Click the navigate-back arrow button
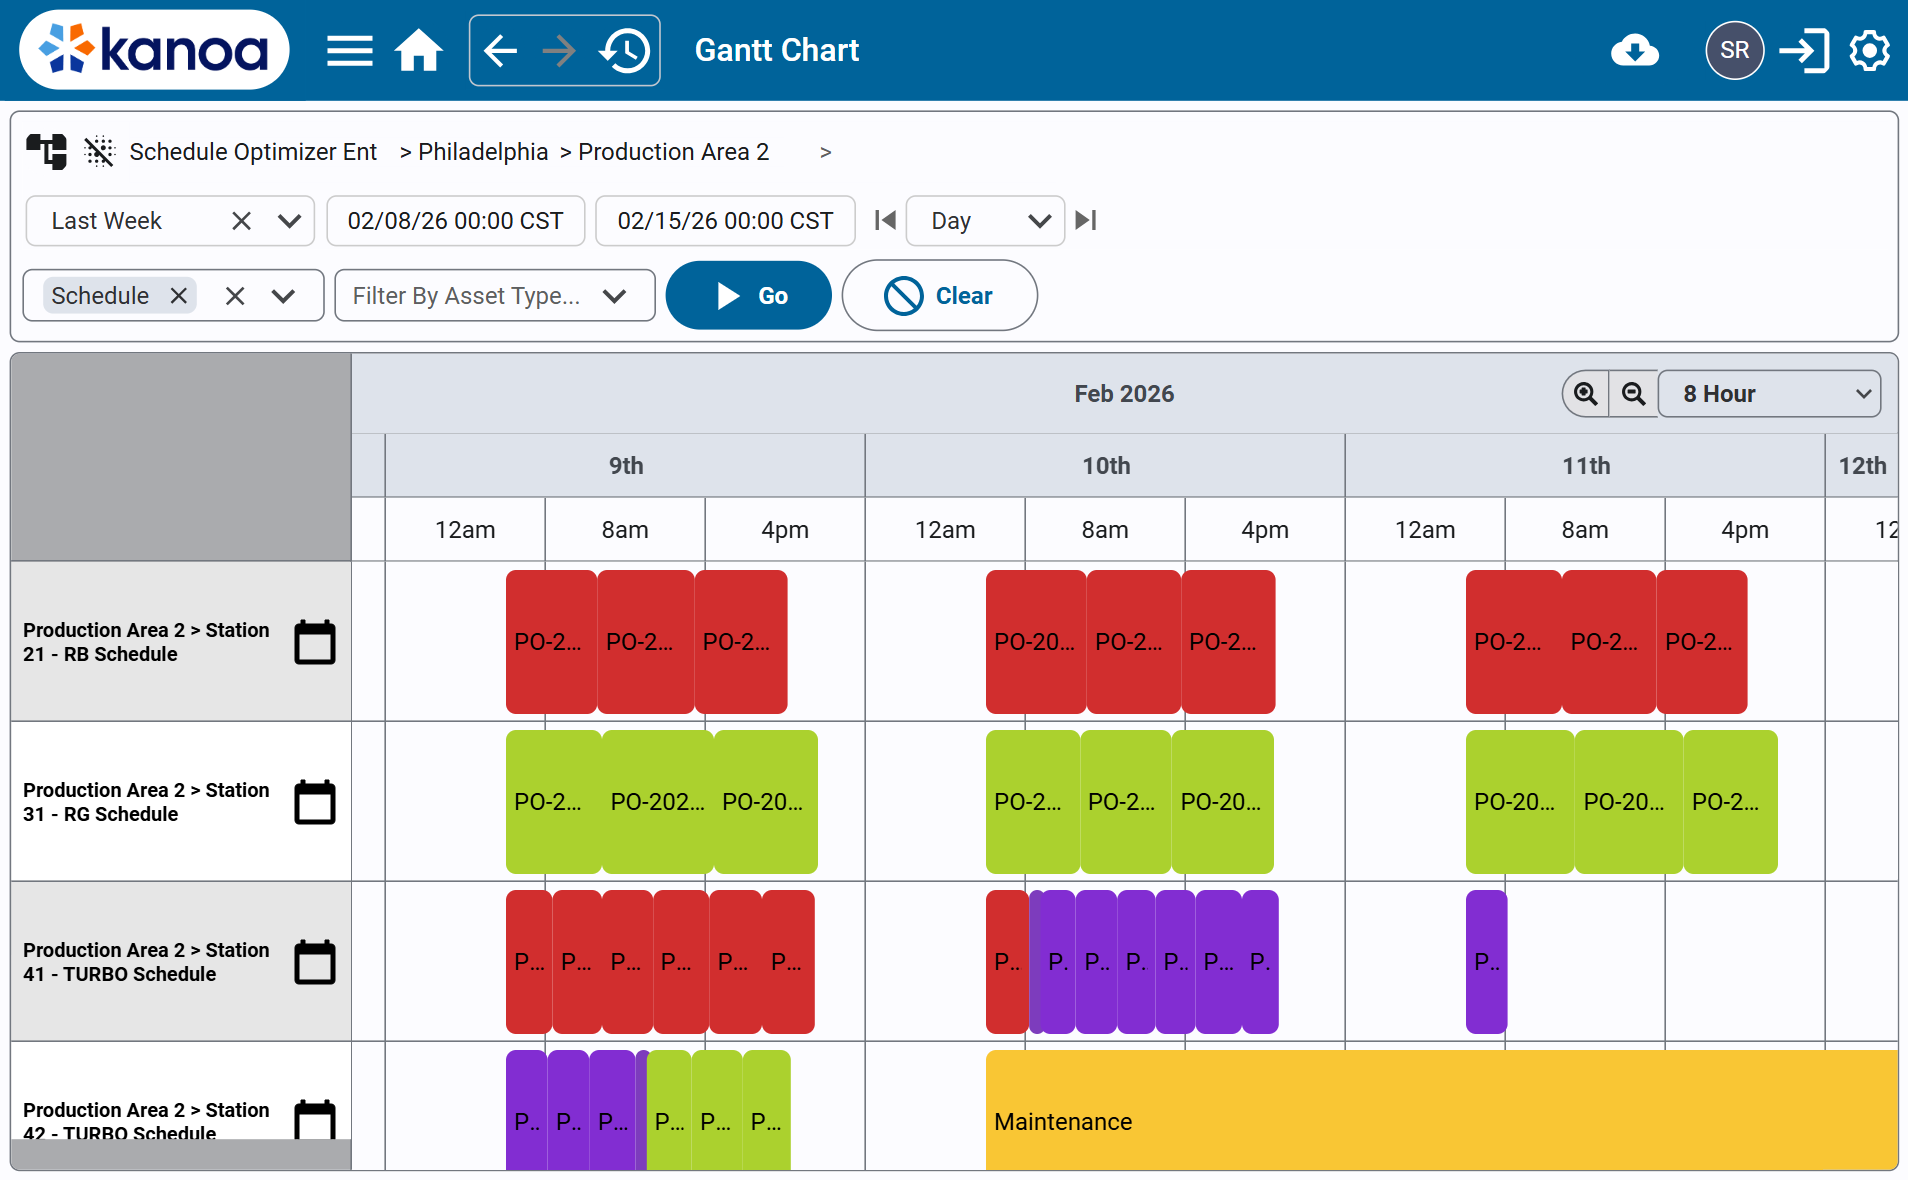The height and width of the screenshot is (1180, 1908). click(x=501, y=50)
